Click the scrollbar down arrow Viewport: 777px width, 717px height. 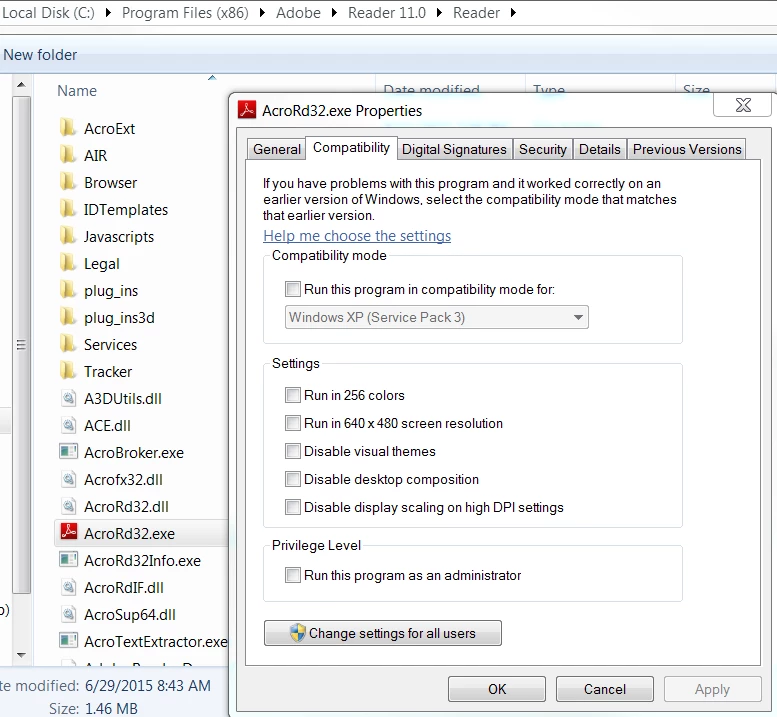[21, 655]
